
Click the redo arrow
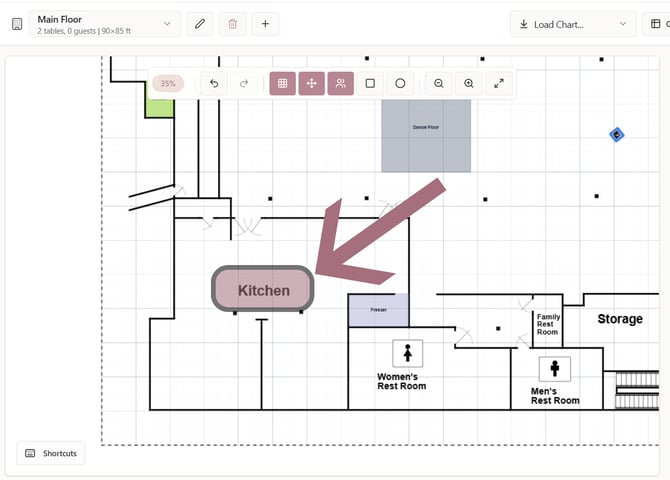[243, 84]
